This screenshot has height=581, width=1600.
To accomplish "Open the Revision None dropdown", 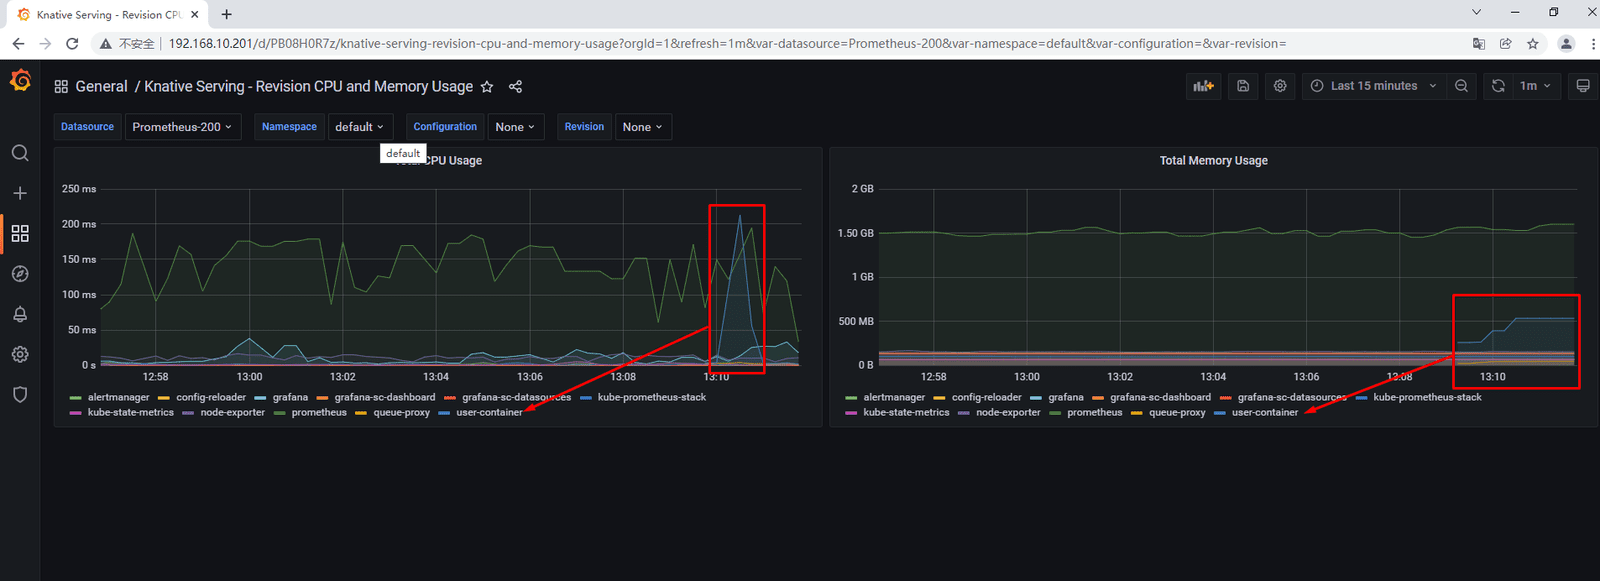I will (x=643, y=127).
